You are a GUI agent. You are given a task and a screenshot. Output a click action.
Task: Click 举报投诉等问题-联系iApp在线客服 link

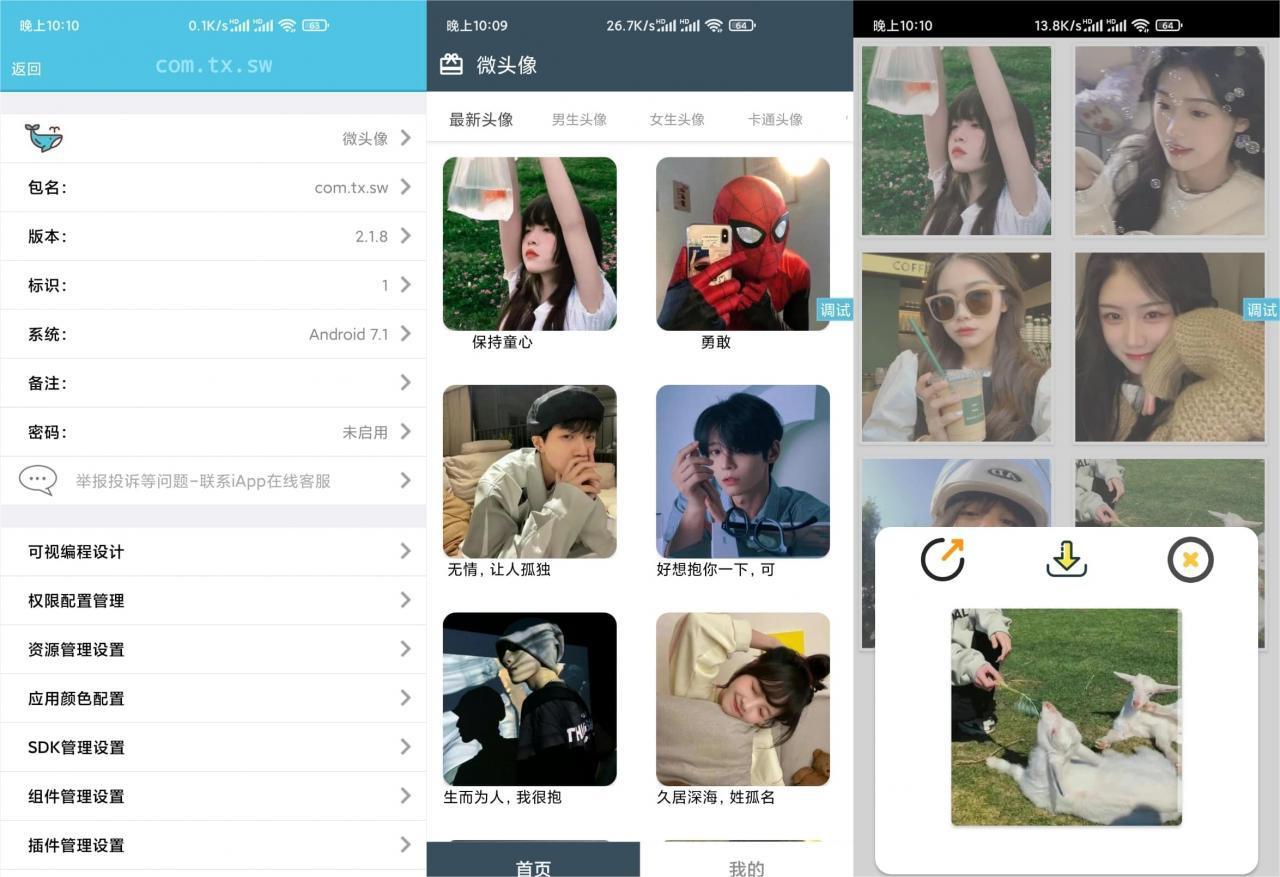[203, 481]
